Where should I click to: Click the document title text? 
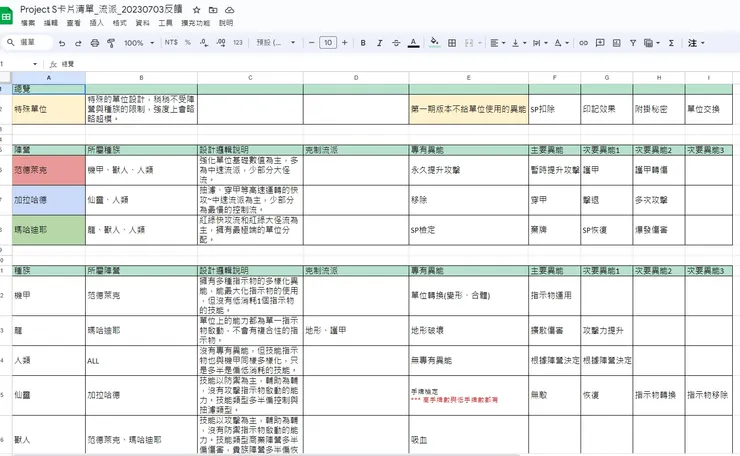pyautogui.click(x=101, y=9)
